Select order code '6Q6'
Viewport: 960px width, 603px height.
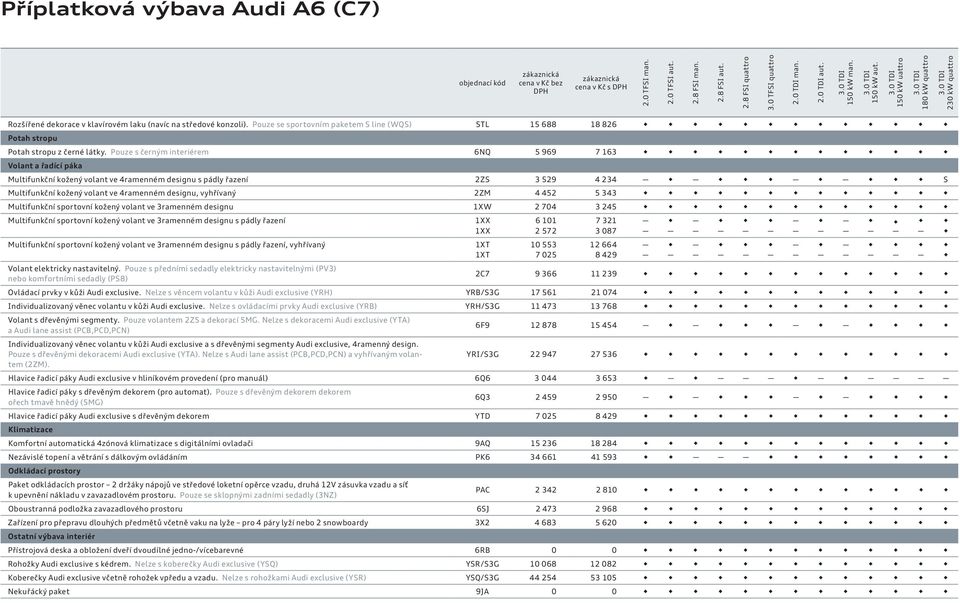(x=482, y=378)
